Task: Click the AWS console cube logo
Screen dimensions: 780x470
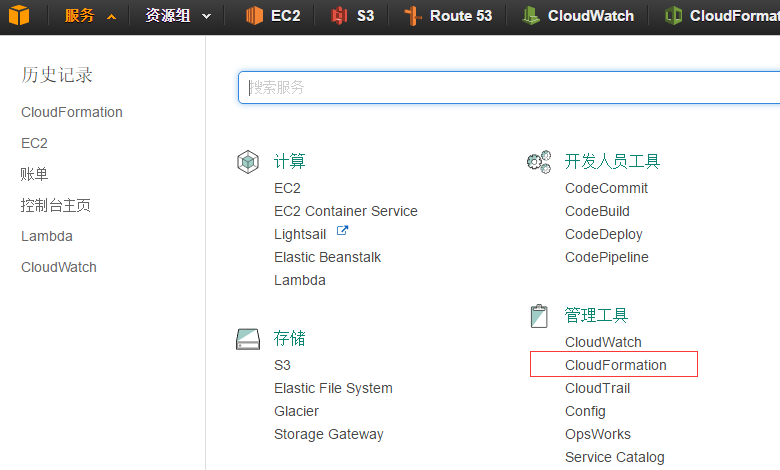Action: [19, 15]
